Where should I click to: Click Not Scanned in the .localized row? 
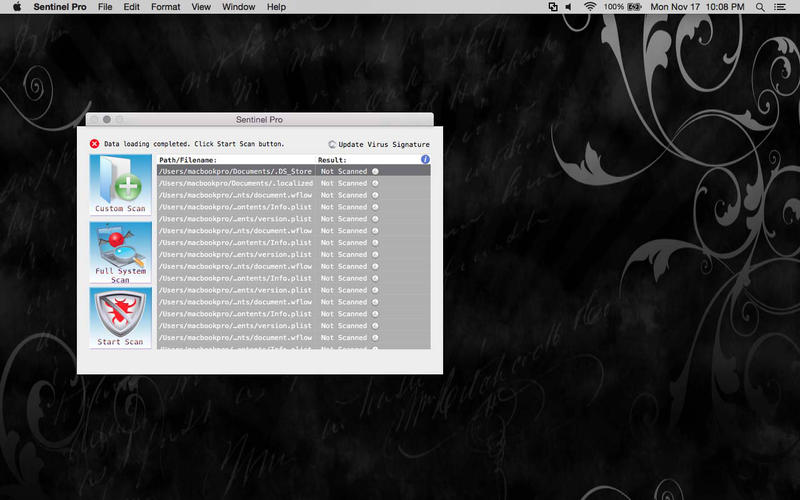tap(344, 183)
